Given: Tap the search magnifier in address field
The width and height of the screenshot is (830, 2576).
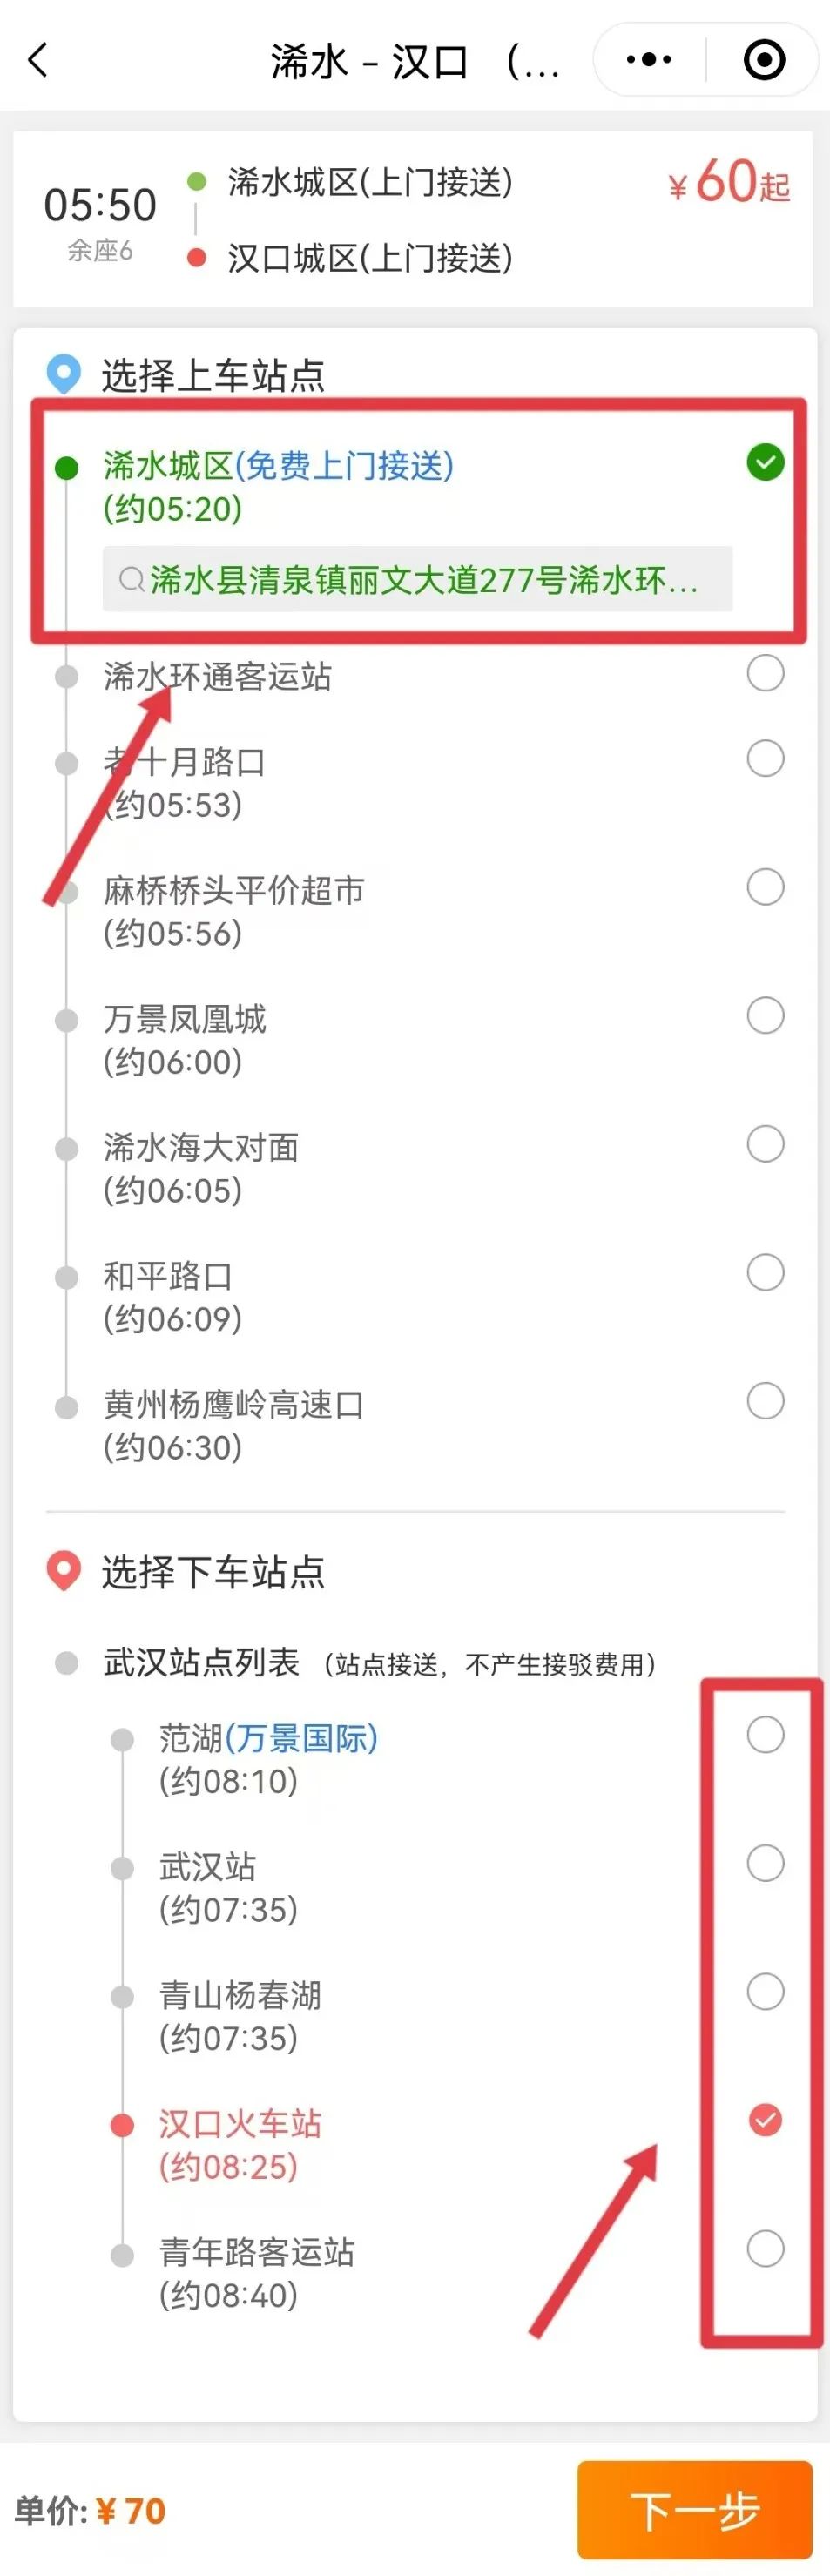Looking at the screenshot, I should coord(131,579).
